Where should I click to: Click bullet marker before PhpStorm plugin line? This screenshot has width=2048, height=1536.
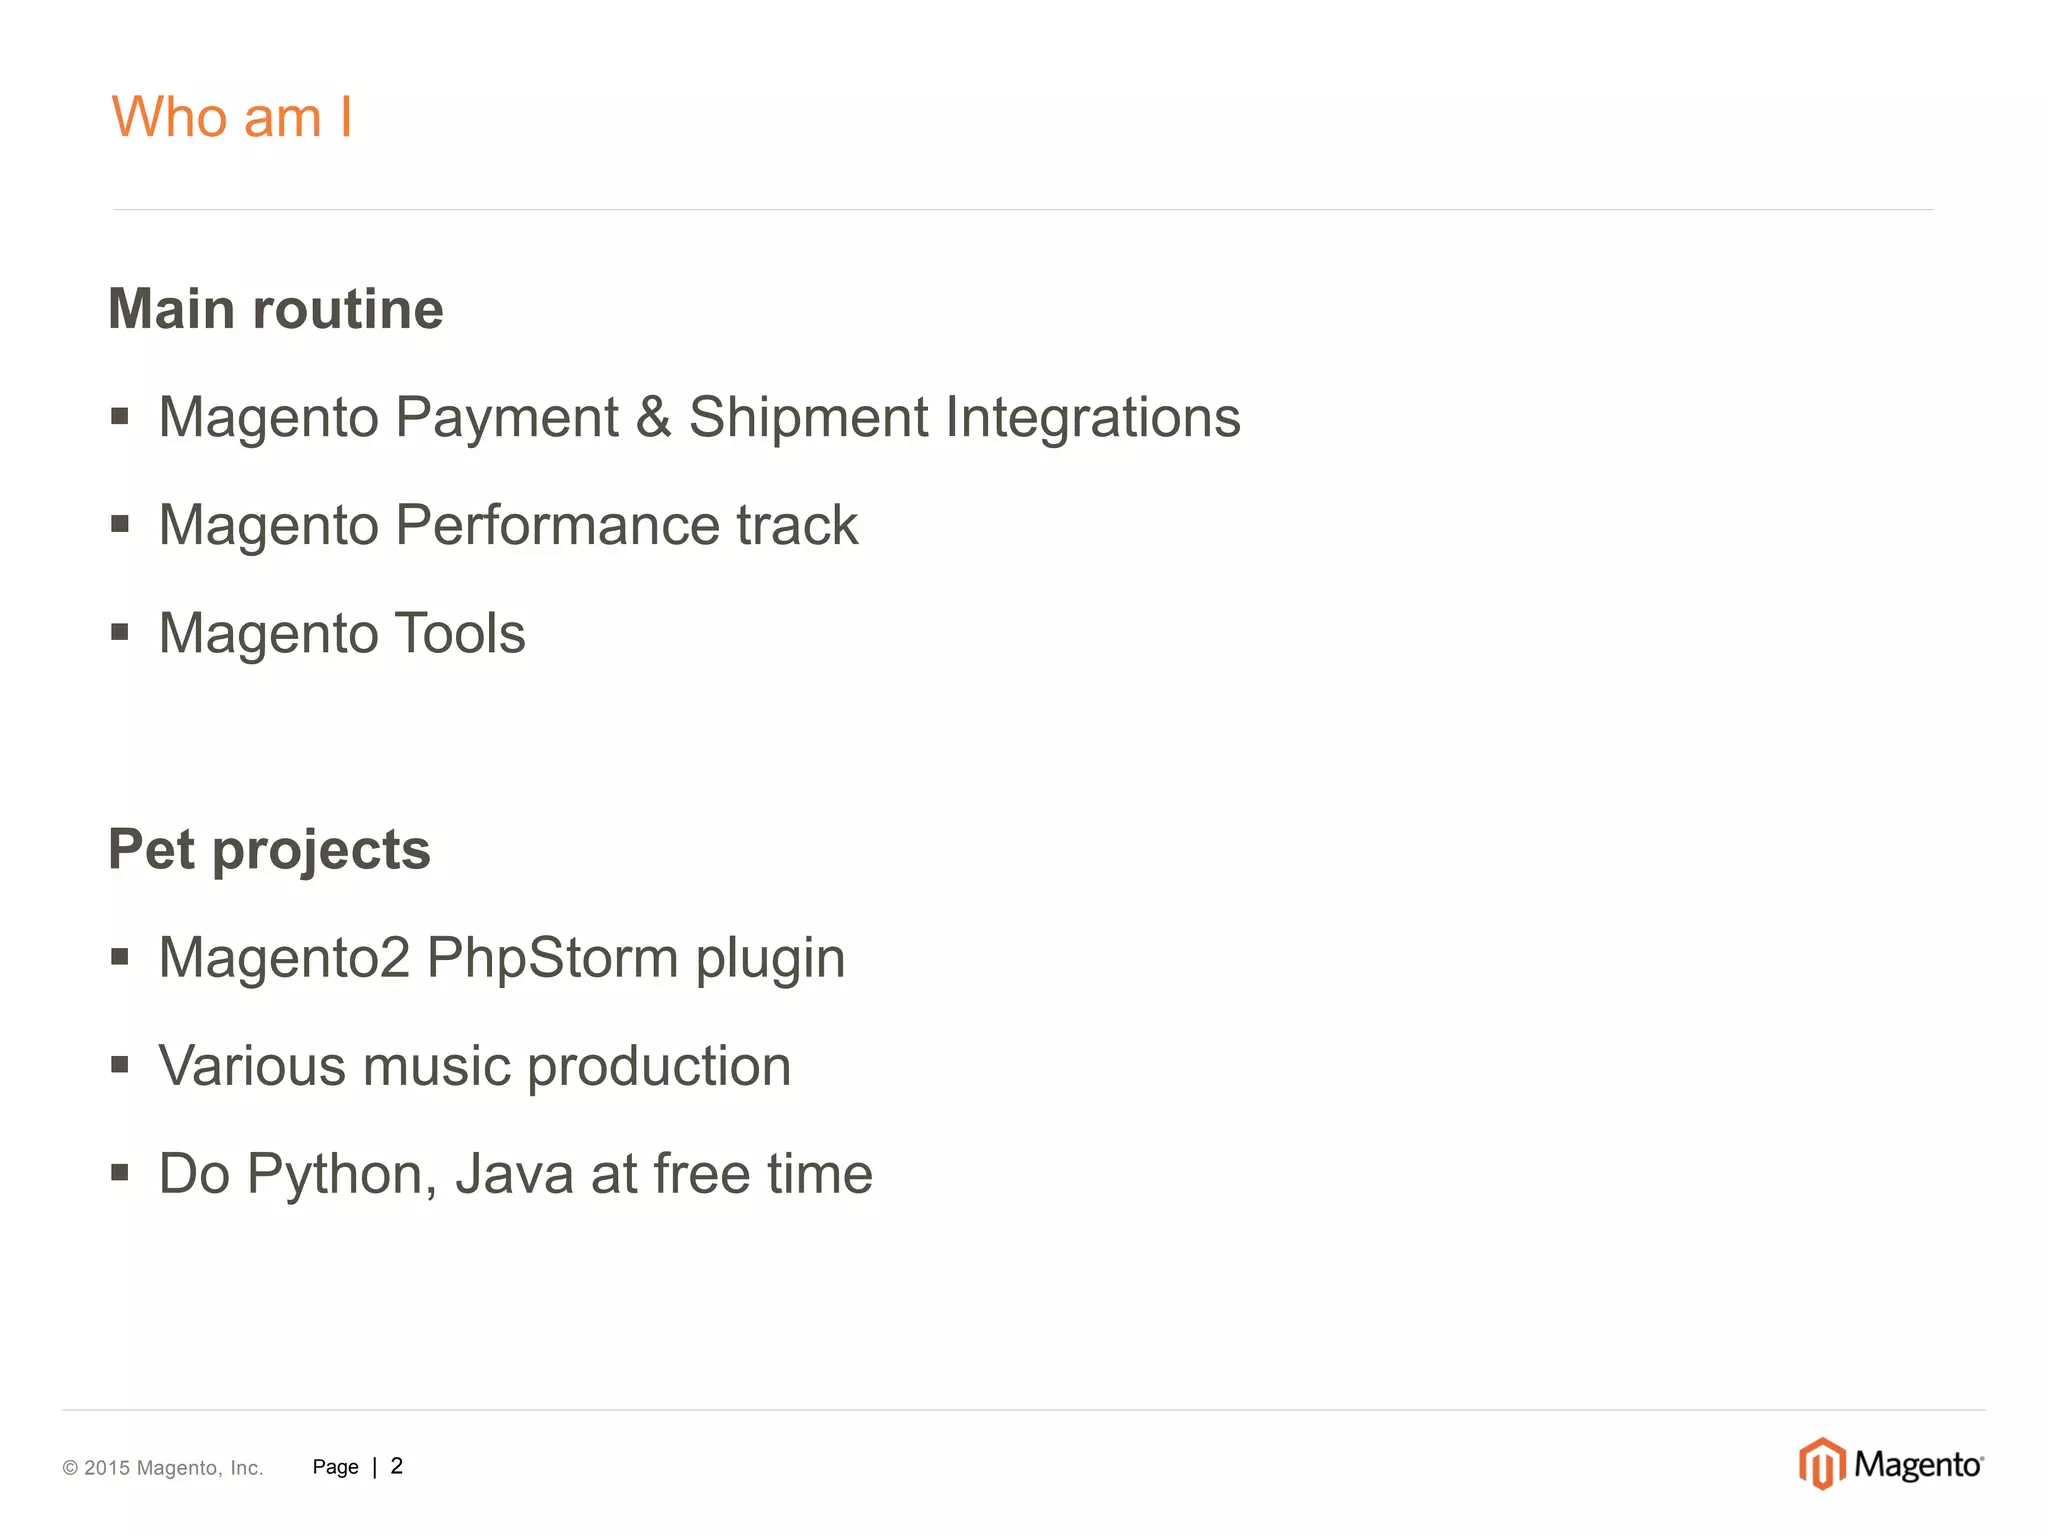[x=120, y=957]
